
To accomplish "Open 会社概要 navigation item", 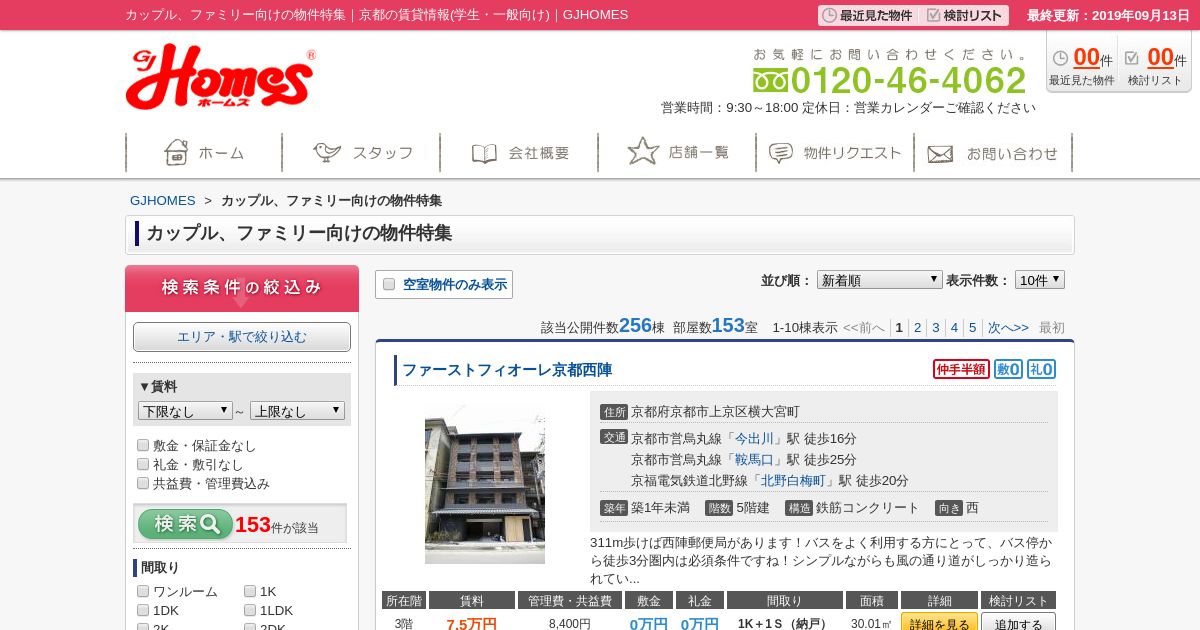I will 520,153.
